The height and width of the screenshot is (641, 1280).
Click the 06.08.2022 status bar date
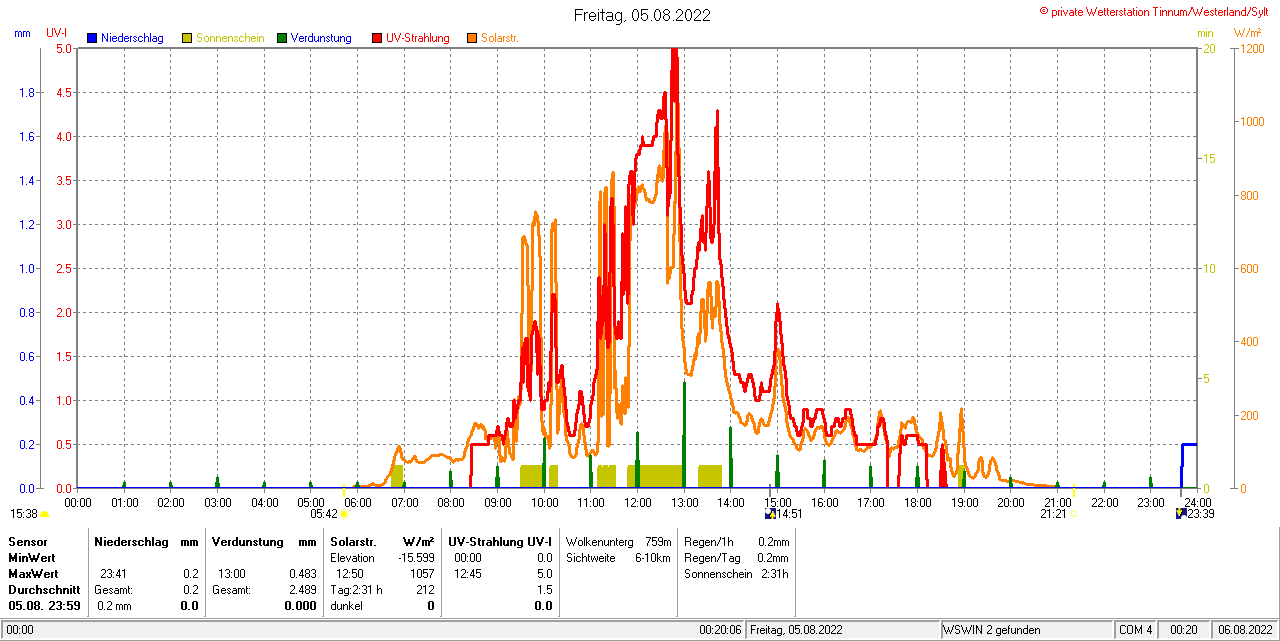click(x=1243, y=630)
